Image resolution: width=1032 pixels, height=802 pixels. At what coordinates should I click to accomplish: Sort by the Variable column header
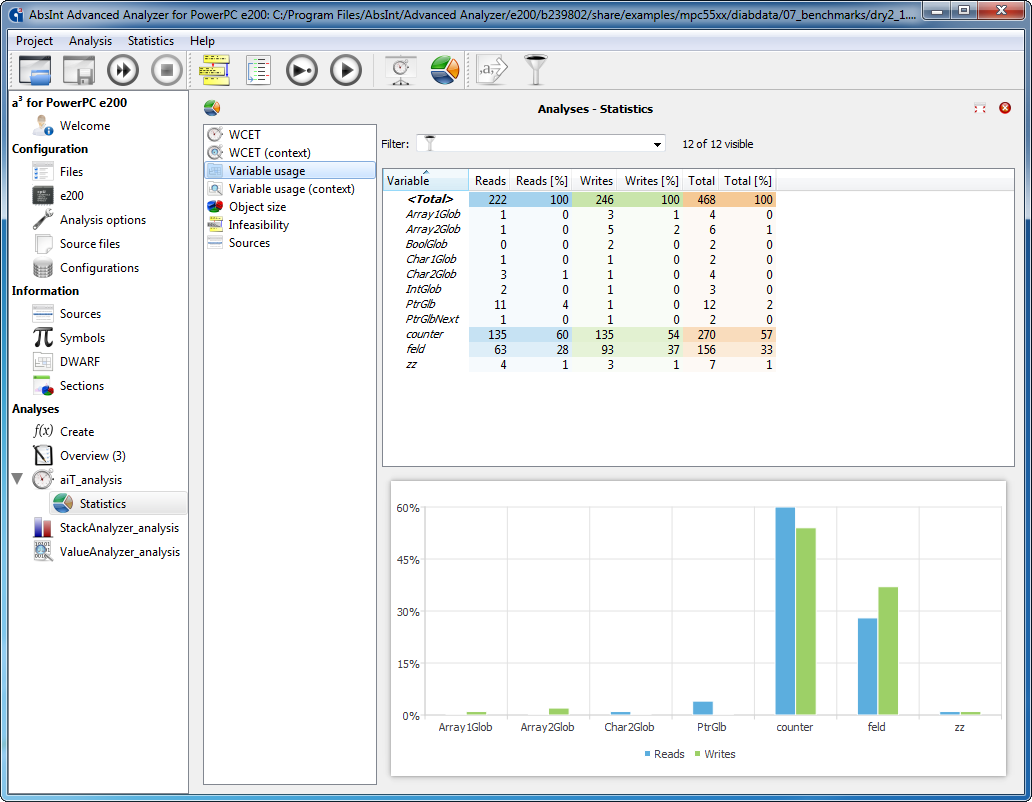click(x=425, y=180)
